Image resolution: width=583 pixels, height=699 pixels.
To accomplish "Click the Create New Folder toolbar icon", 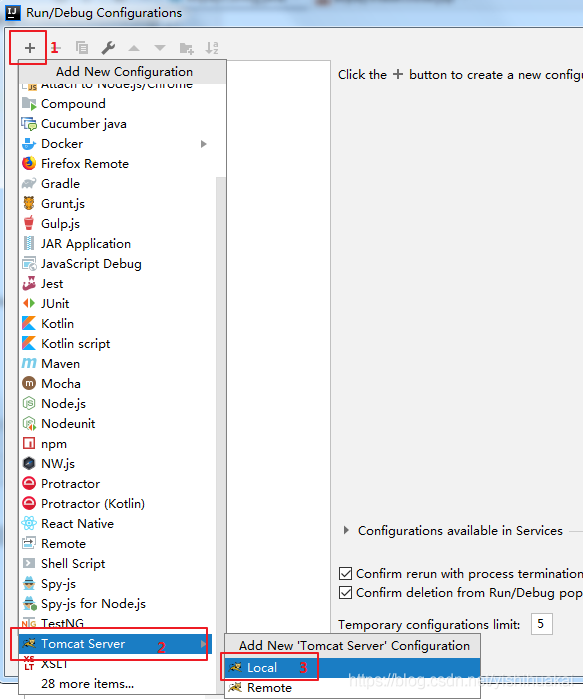I will click(x=186, y=48).
